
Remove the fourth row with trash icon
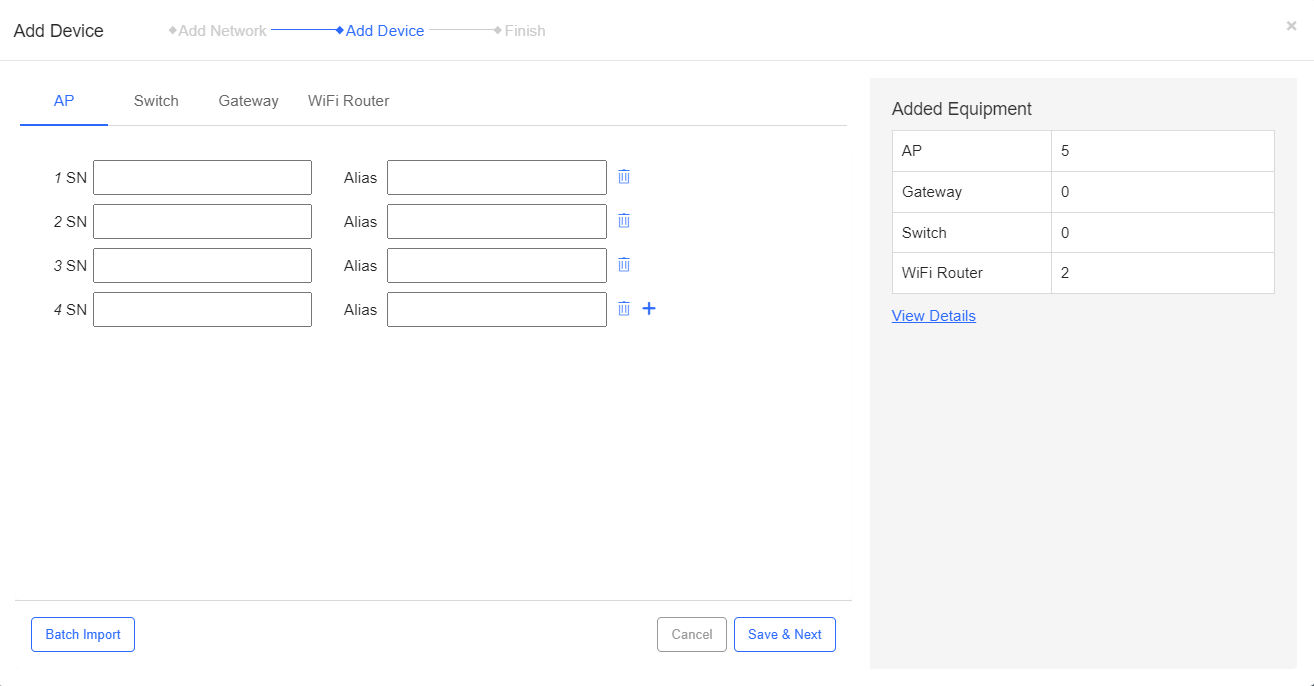(x=624, y=309)
